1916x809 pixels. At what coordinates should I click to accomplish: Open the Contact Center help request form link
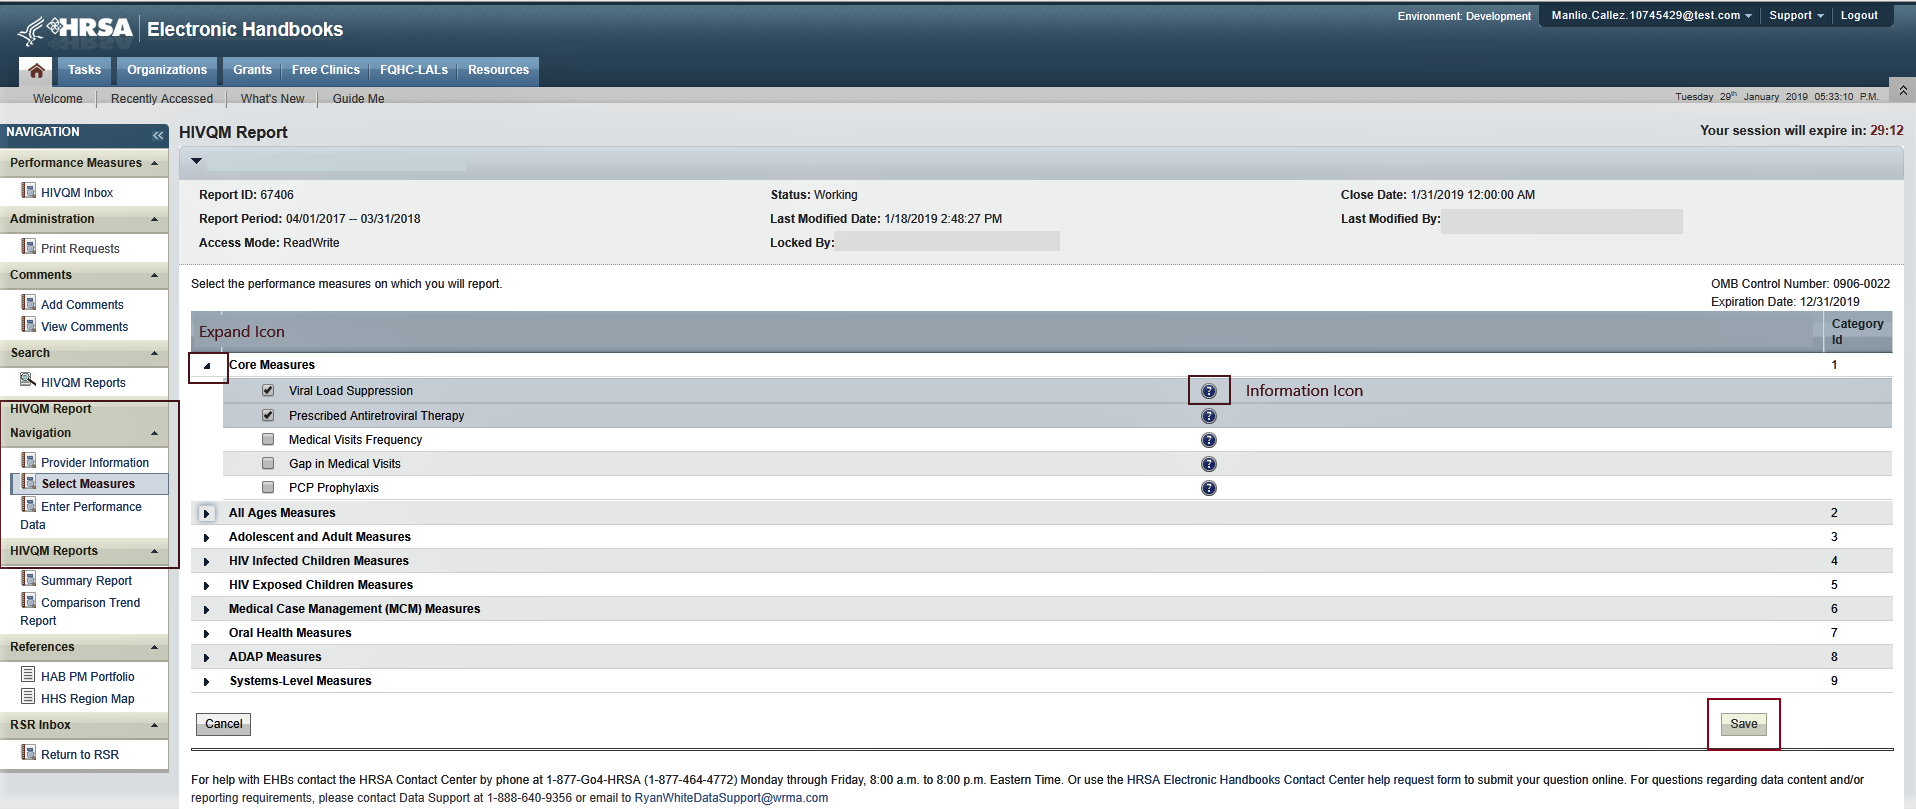click(x=1294, y=780)
